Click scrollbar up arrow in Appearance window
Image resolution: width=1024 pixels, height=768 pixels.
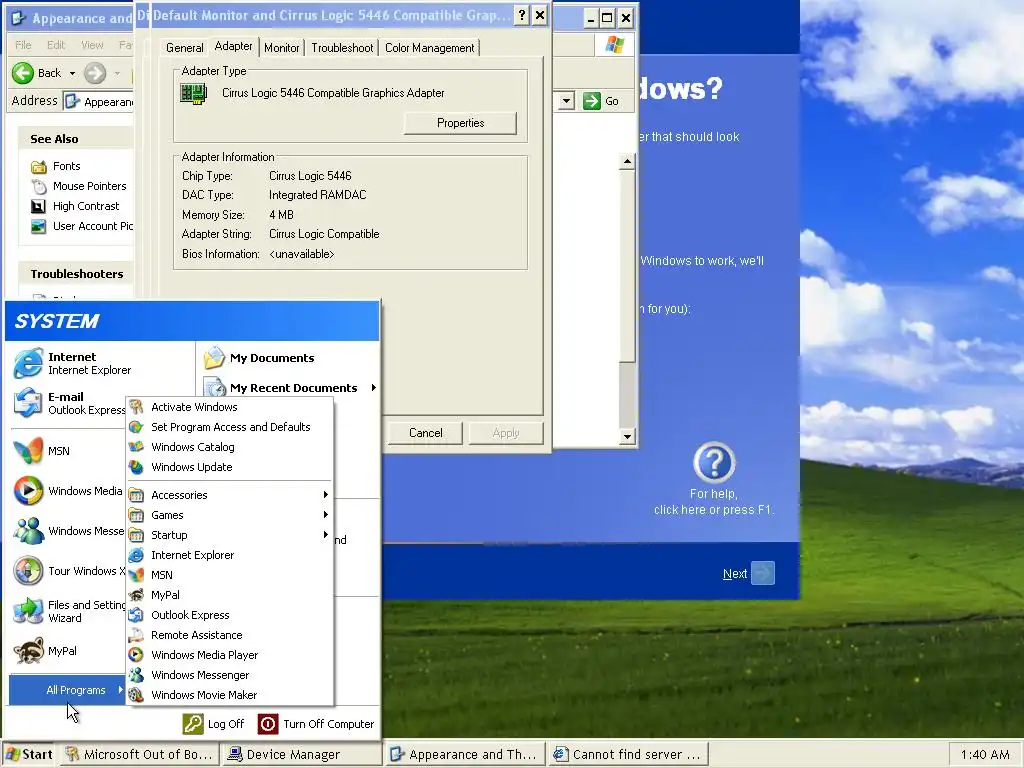click(x=627, y=161)
